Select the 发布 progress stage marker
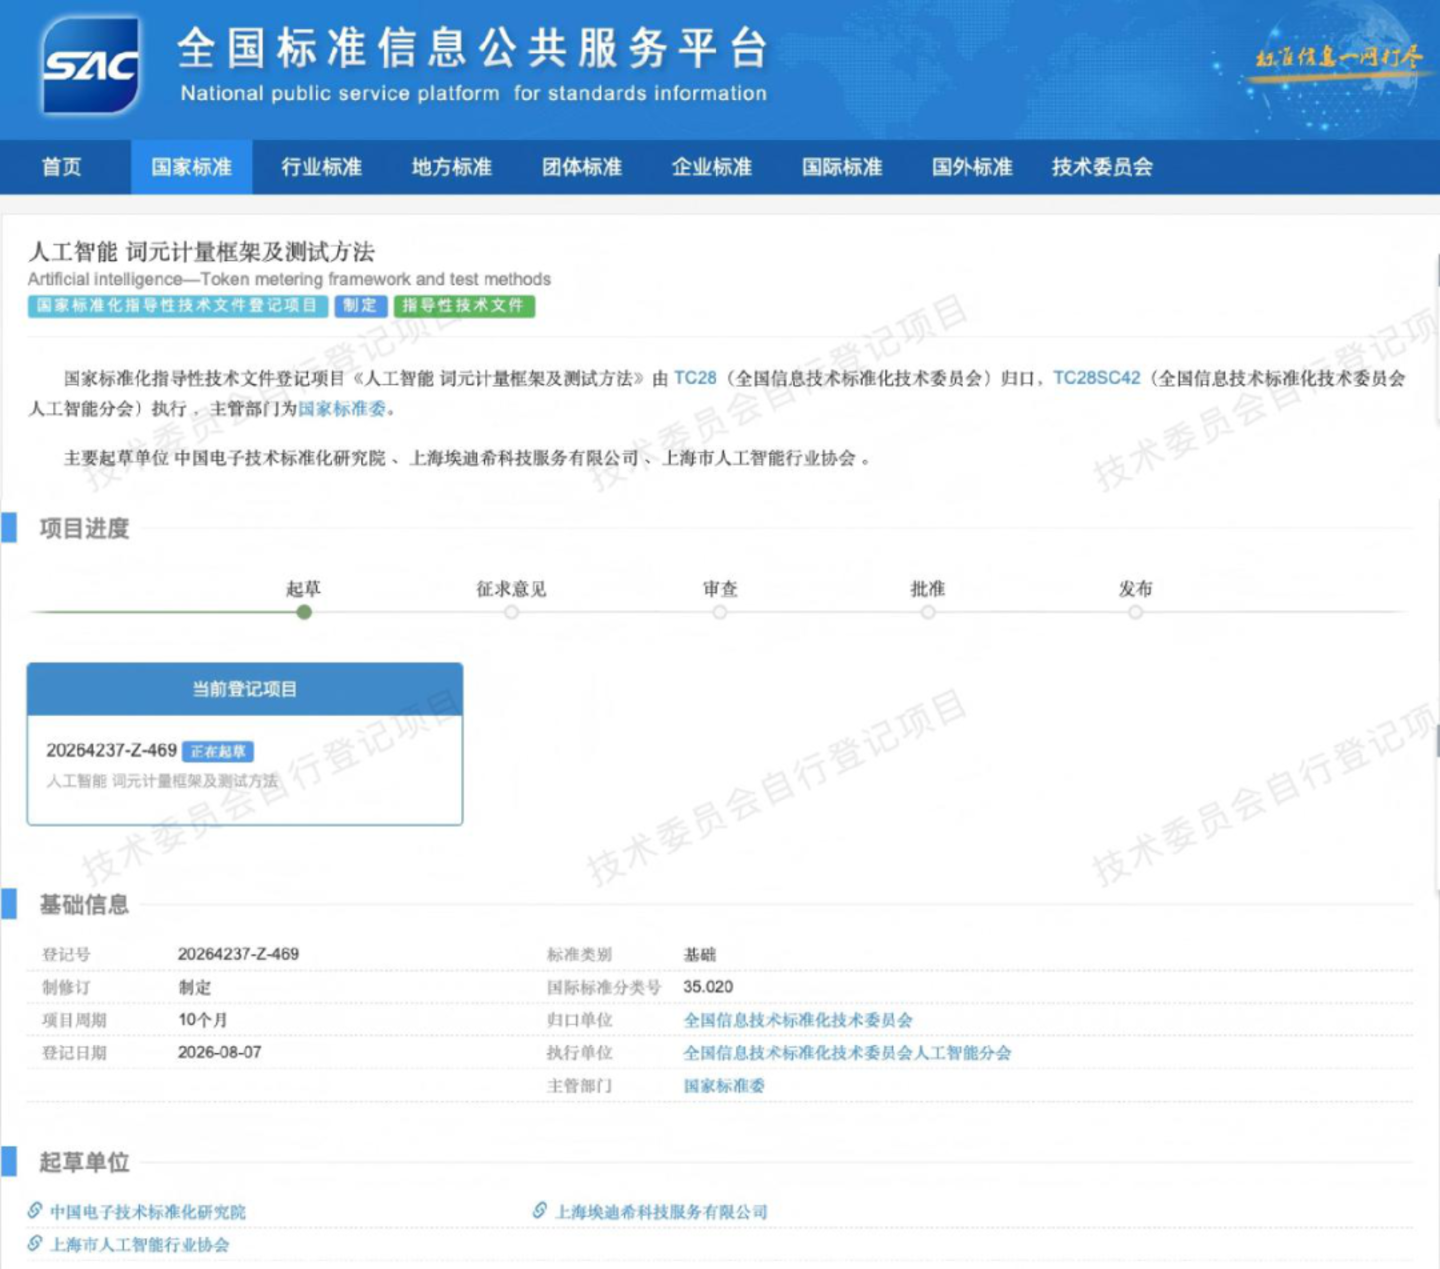This screenshot has height=1269, width=1440. pyautogui.click(x=1136, y=612)
